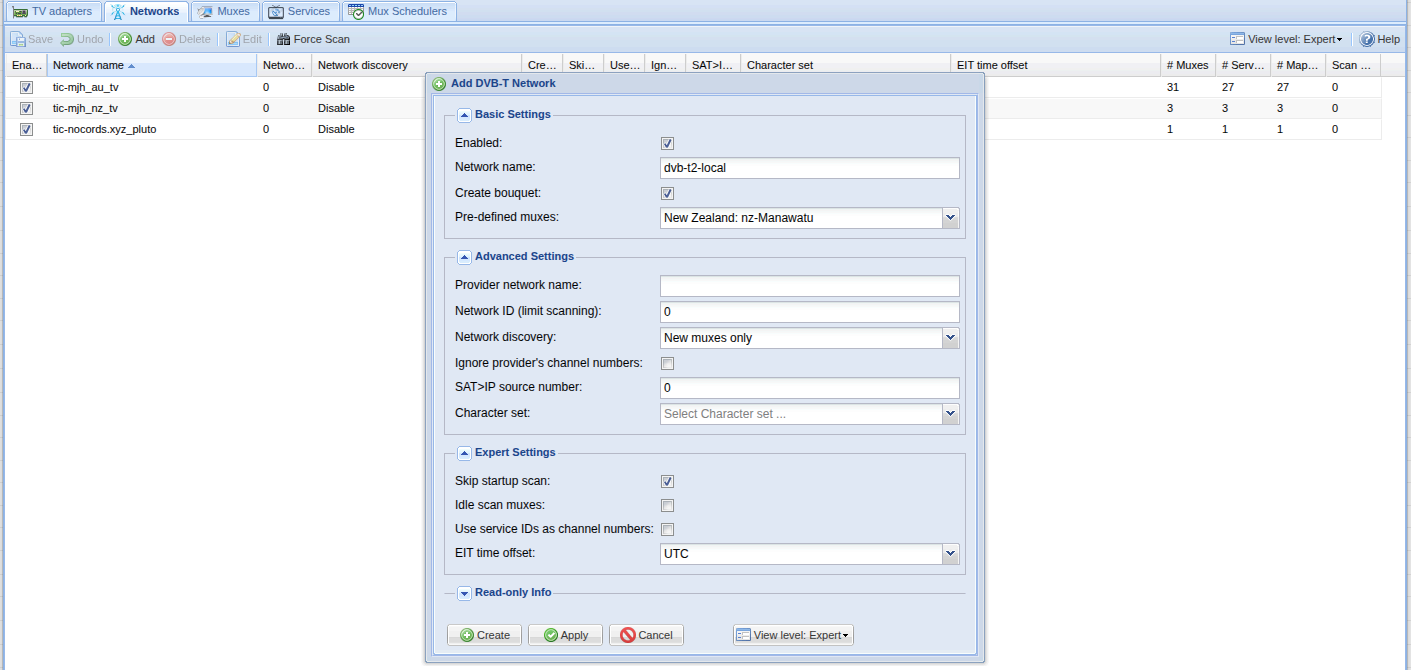Enable the Idle scan muxes checkbox

[x=667, y=505]
